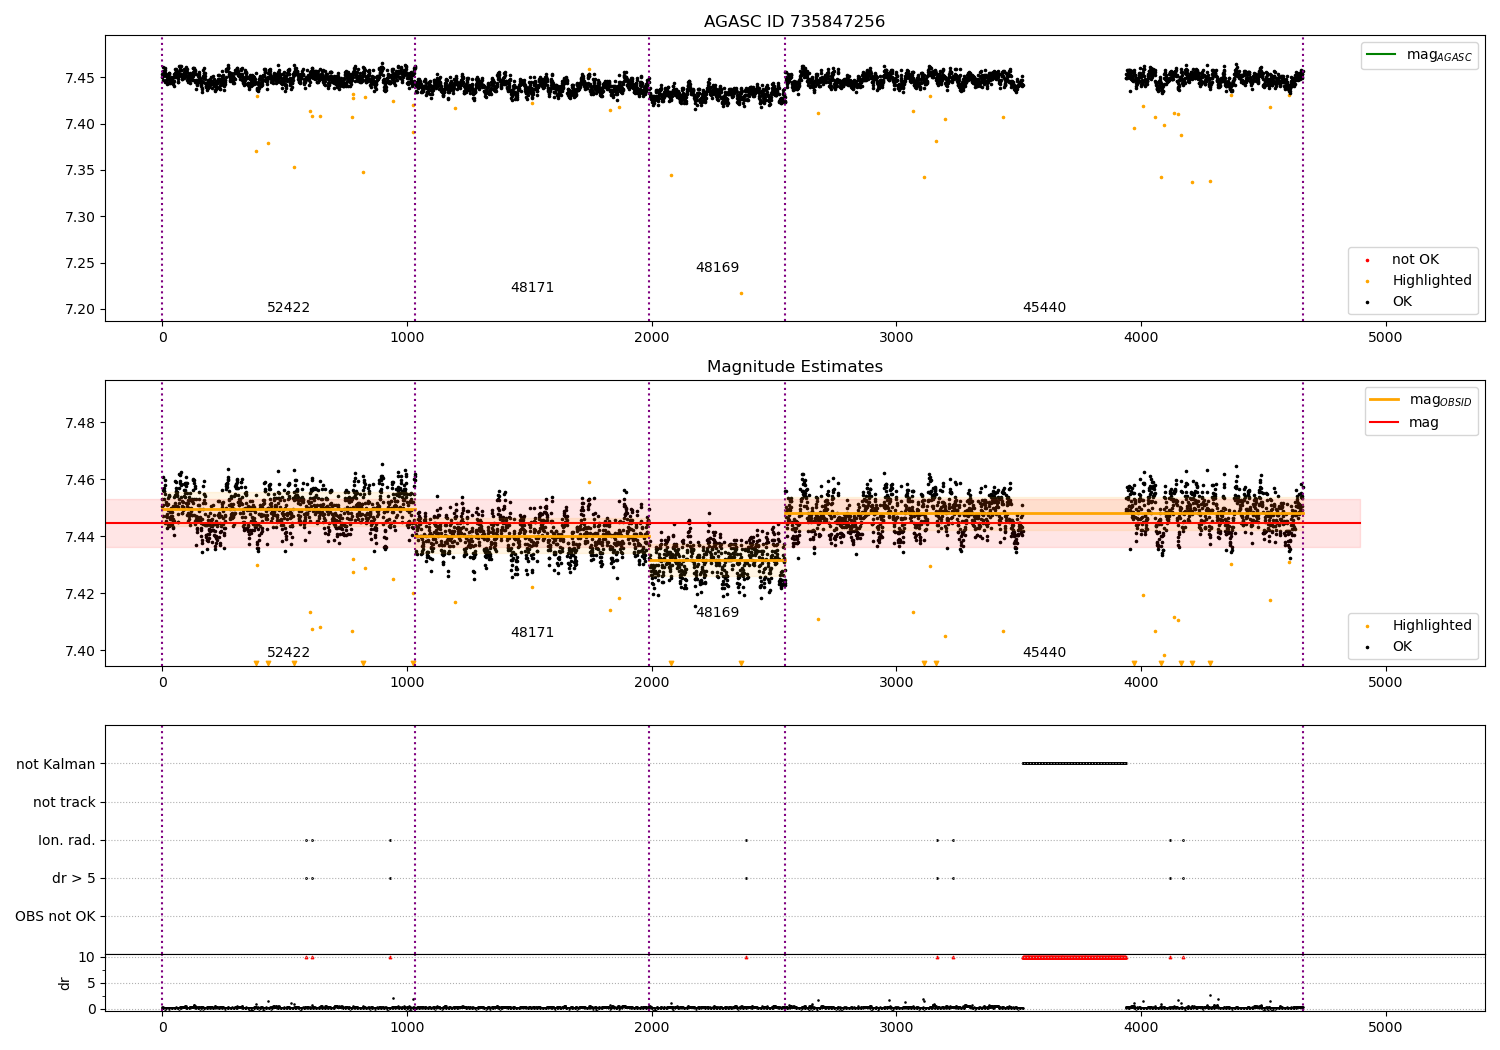The image size is (1500, 1050).
Task: Click obsid label 45440 in Magnitude Estimates panel
Action: (1044, 653)
